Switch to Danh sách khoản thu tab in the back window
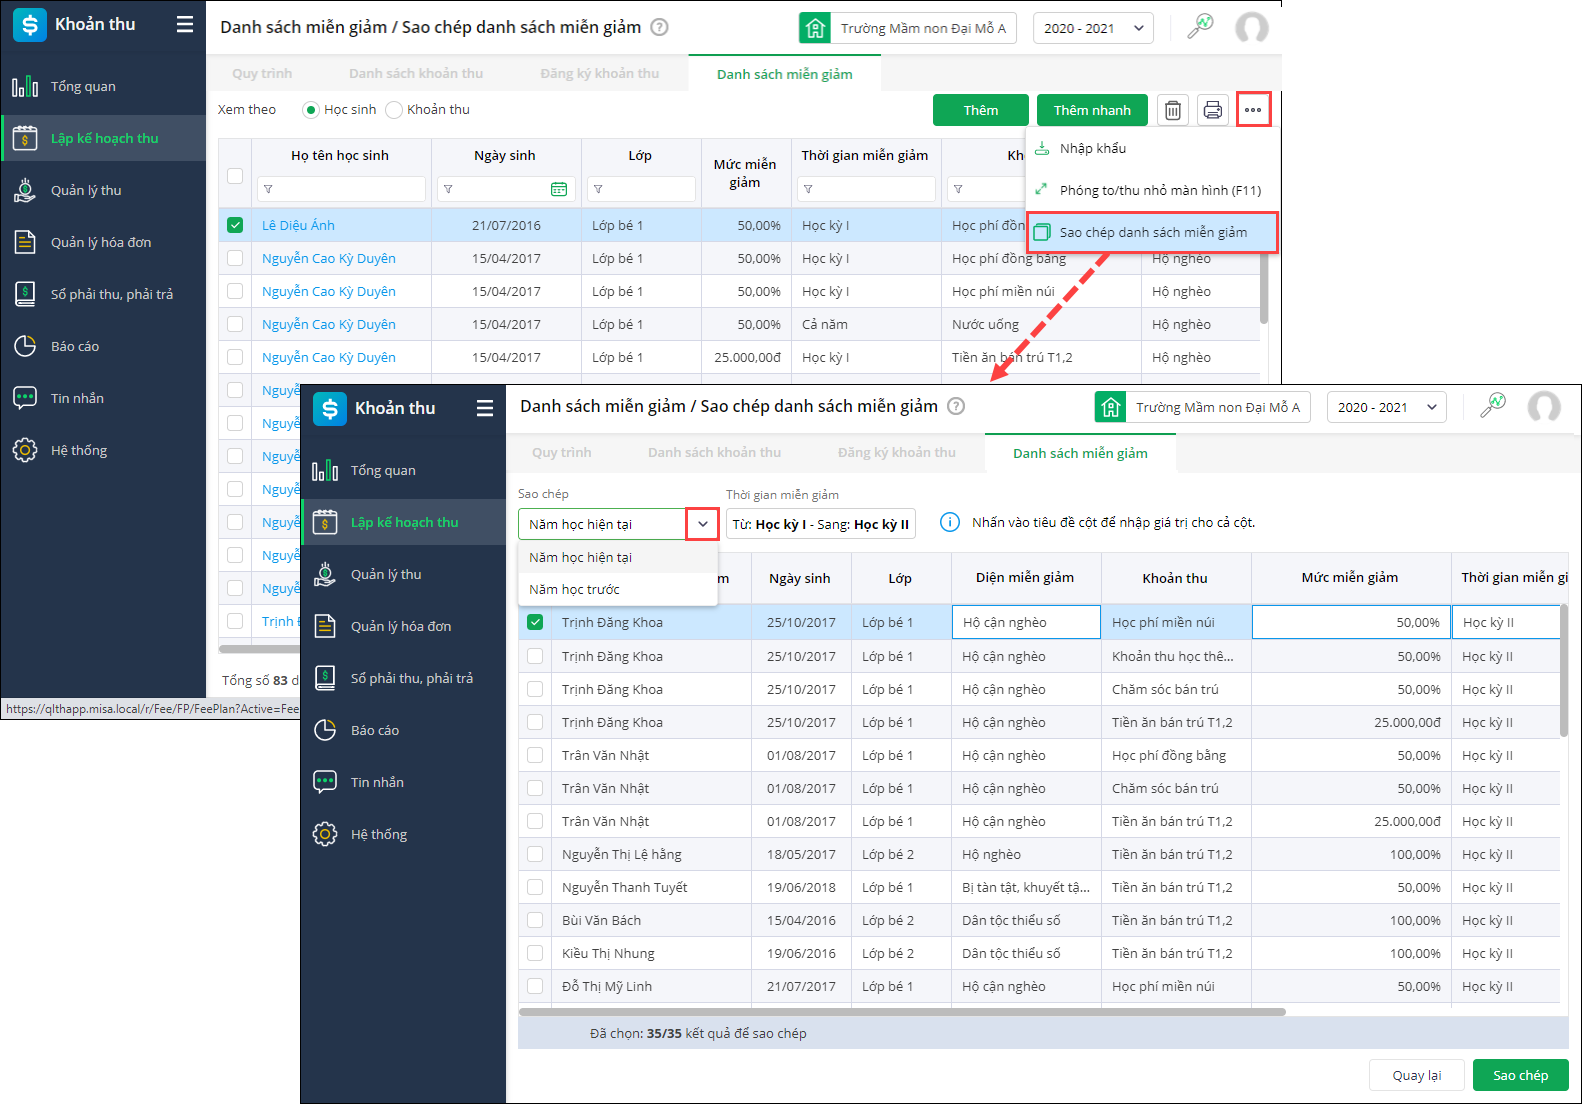The width and height of the screenshot is (1582, 1104). (416, 73)
